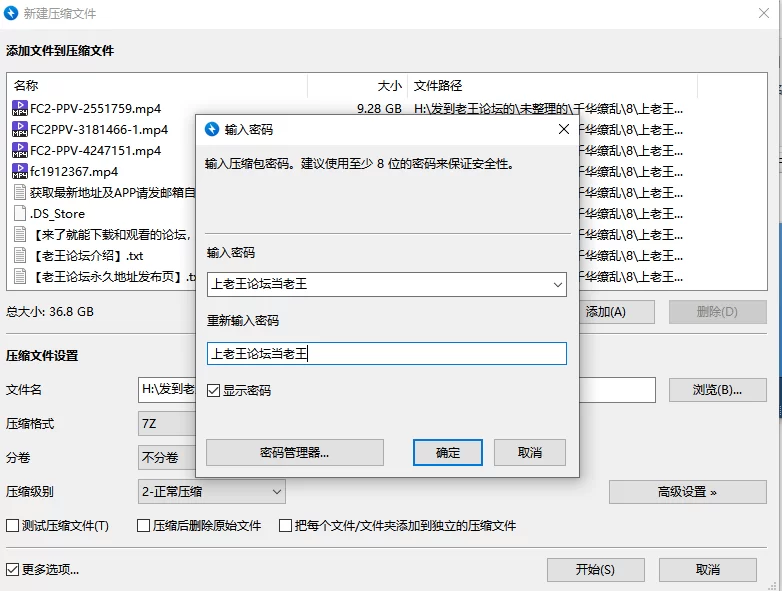Click the blank file icon of .DS_Store
The width and height of the screenshot is (782, 591).
pos(19,213)
